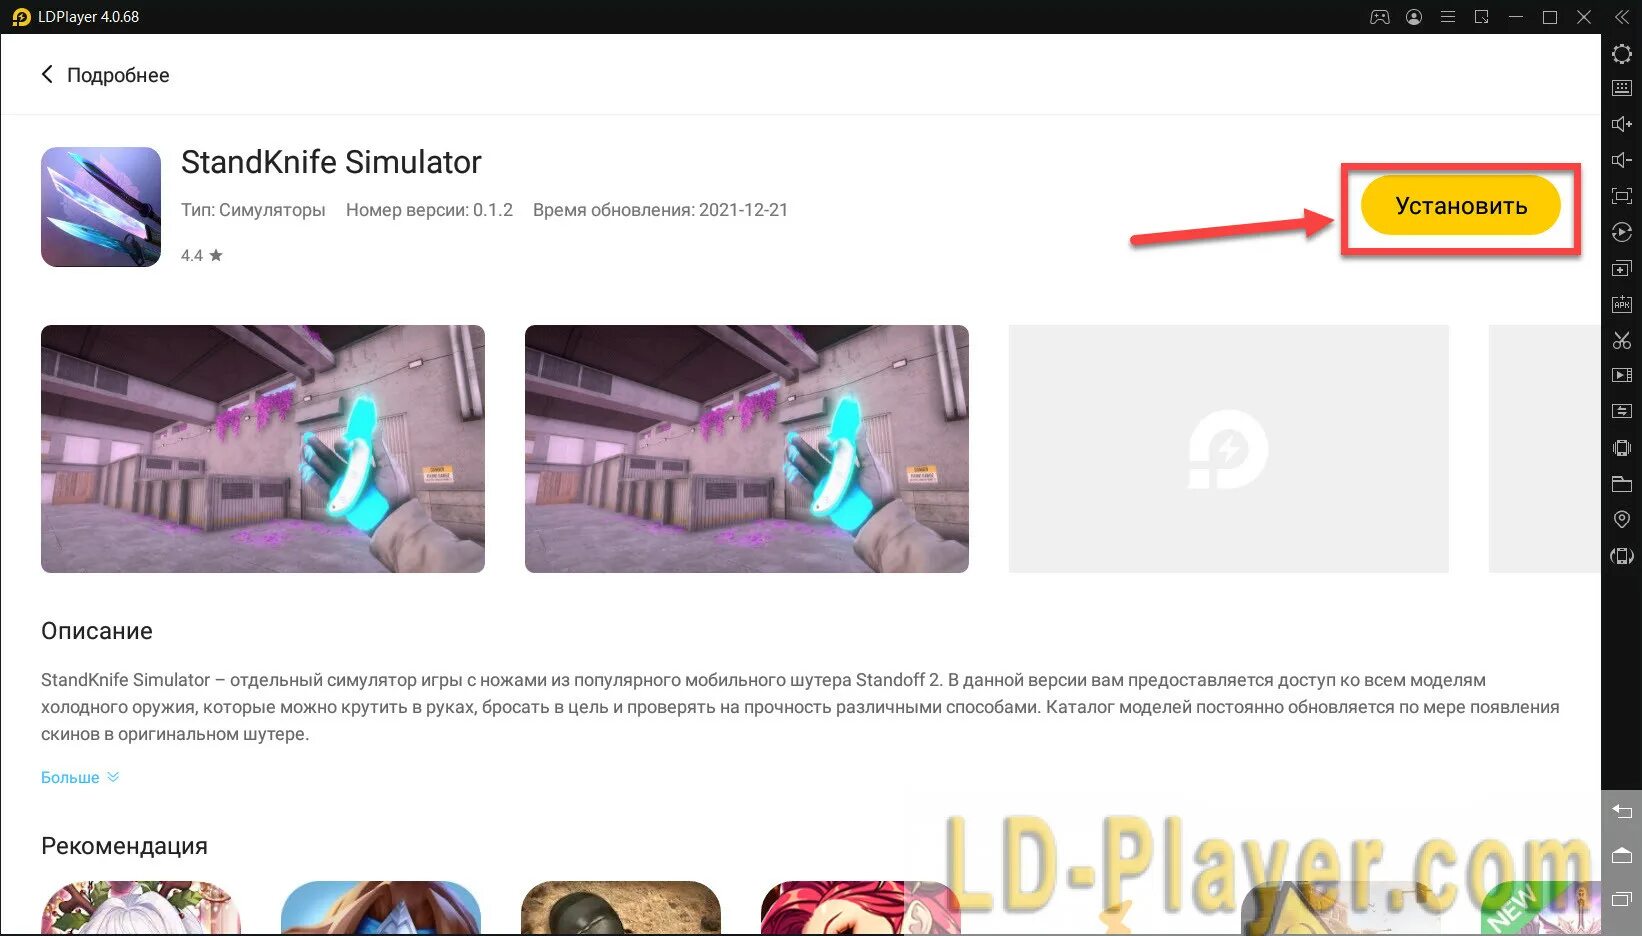Toggle fullscreen mode from sidebar
Screen dimensions: 1642x936
tap(1622, 196)
